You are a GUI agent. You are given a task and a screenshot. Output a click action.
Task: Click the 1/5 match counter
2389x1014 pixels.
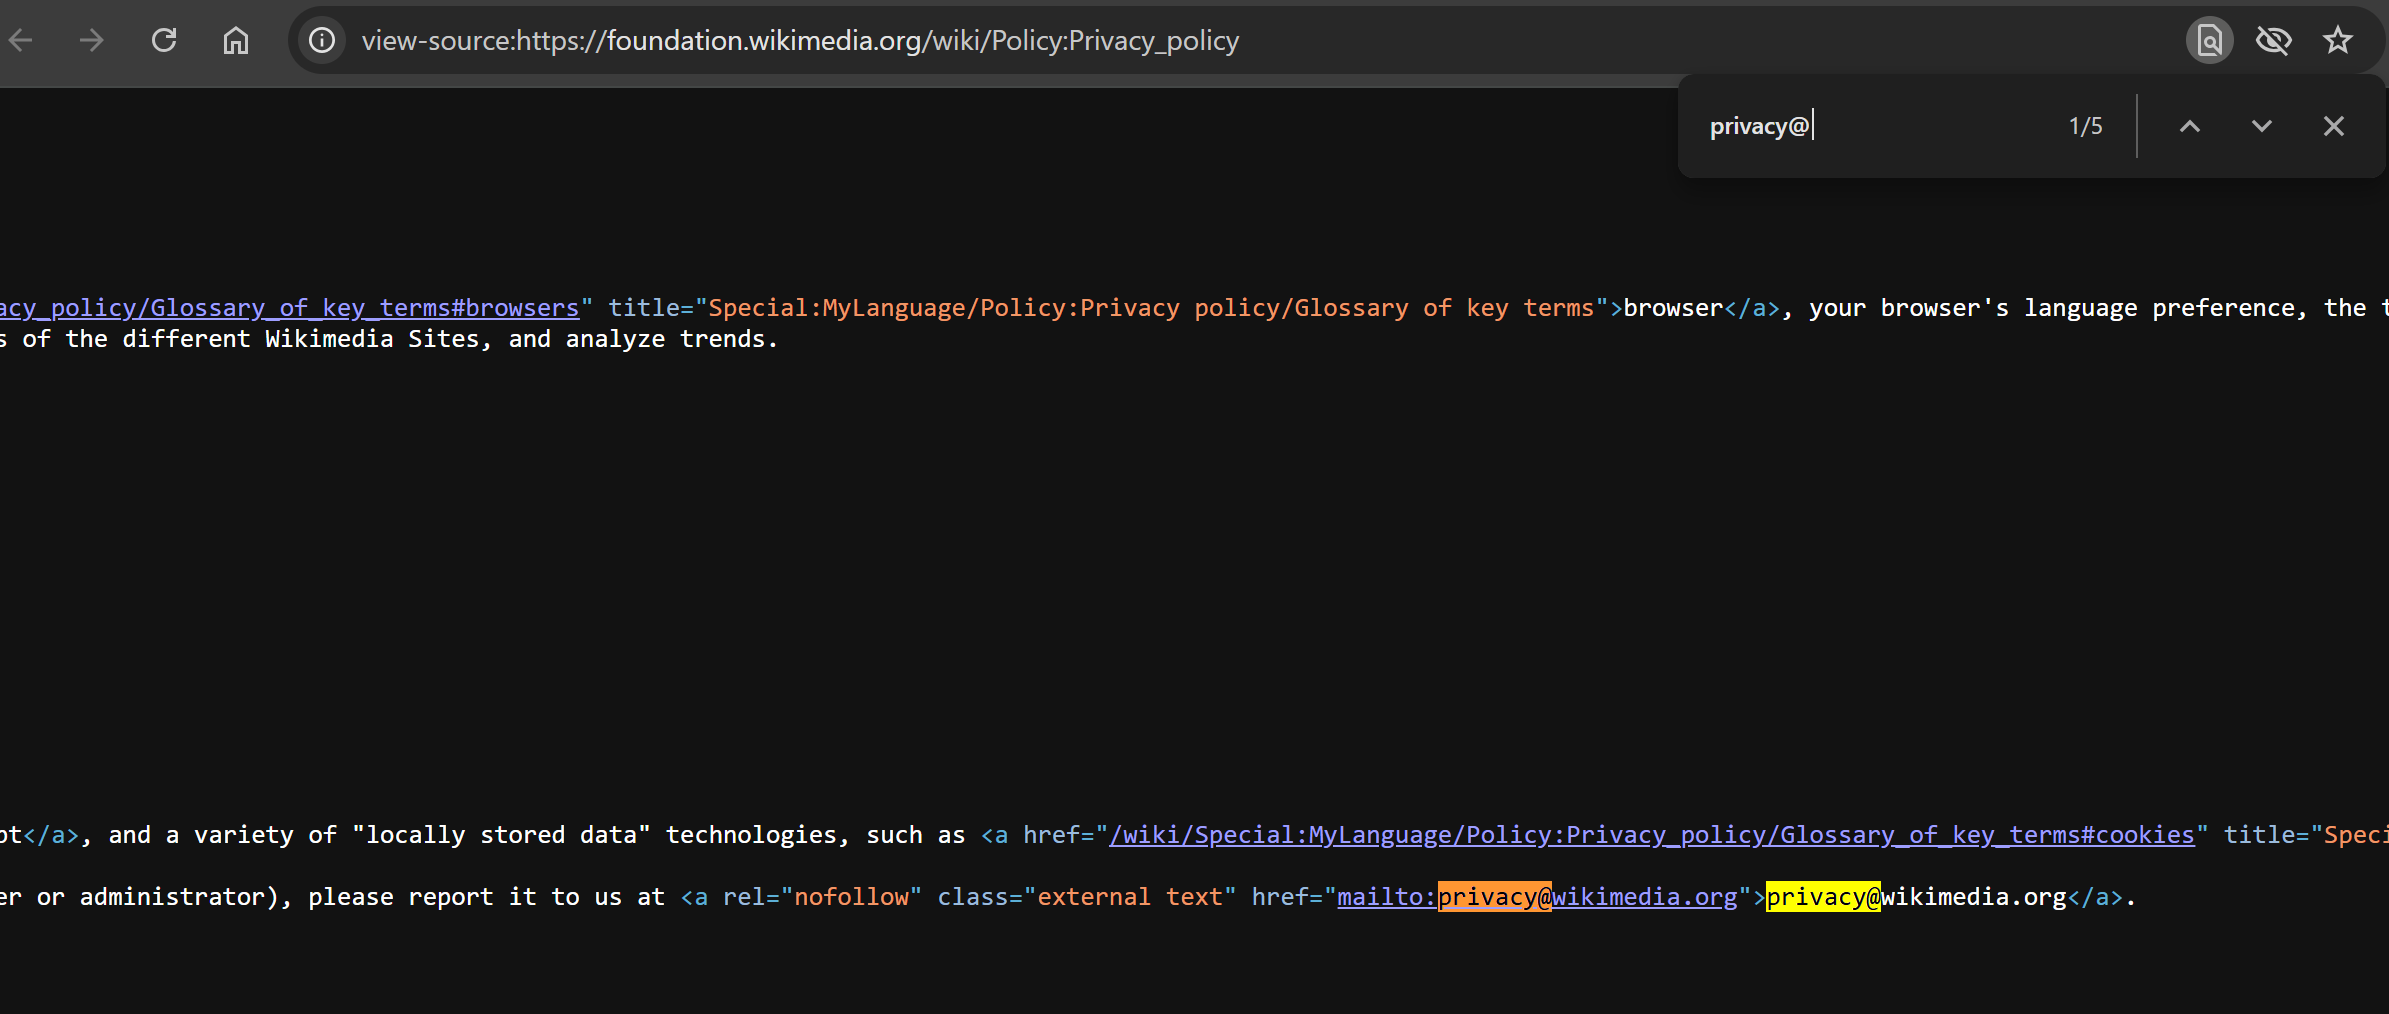2084,125
